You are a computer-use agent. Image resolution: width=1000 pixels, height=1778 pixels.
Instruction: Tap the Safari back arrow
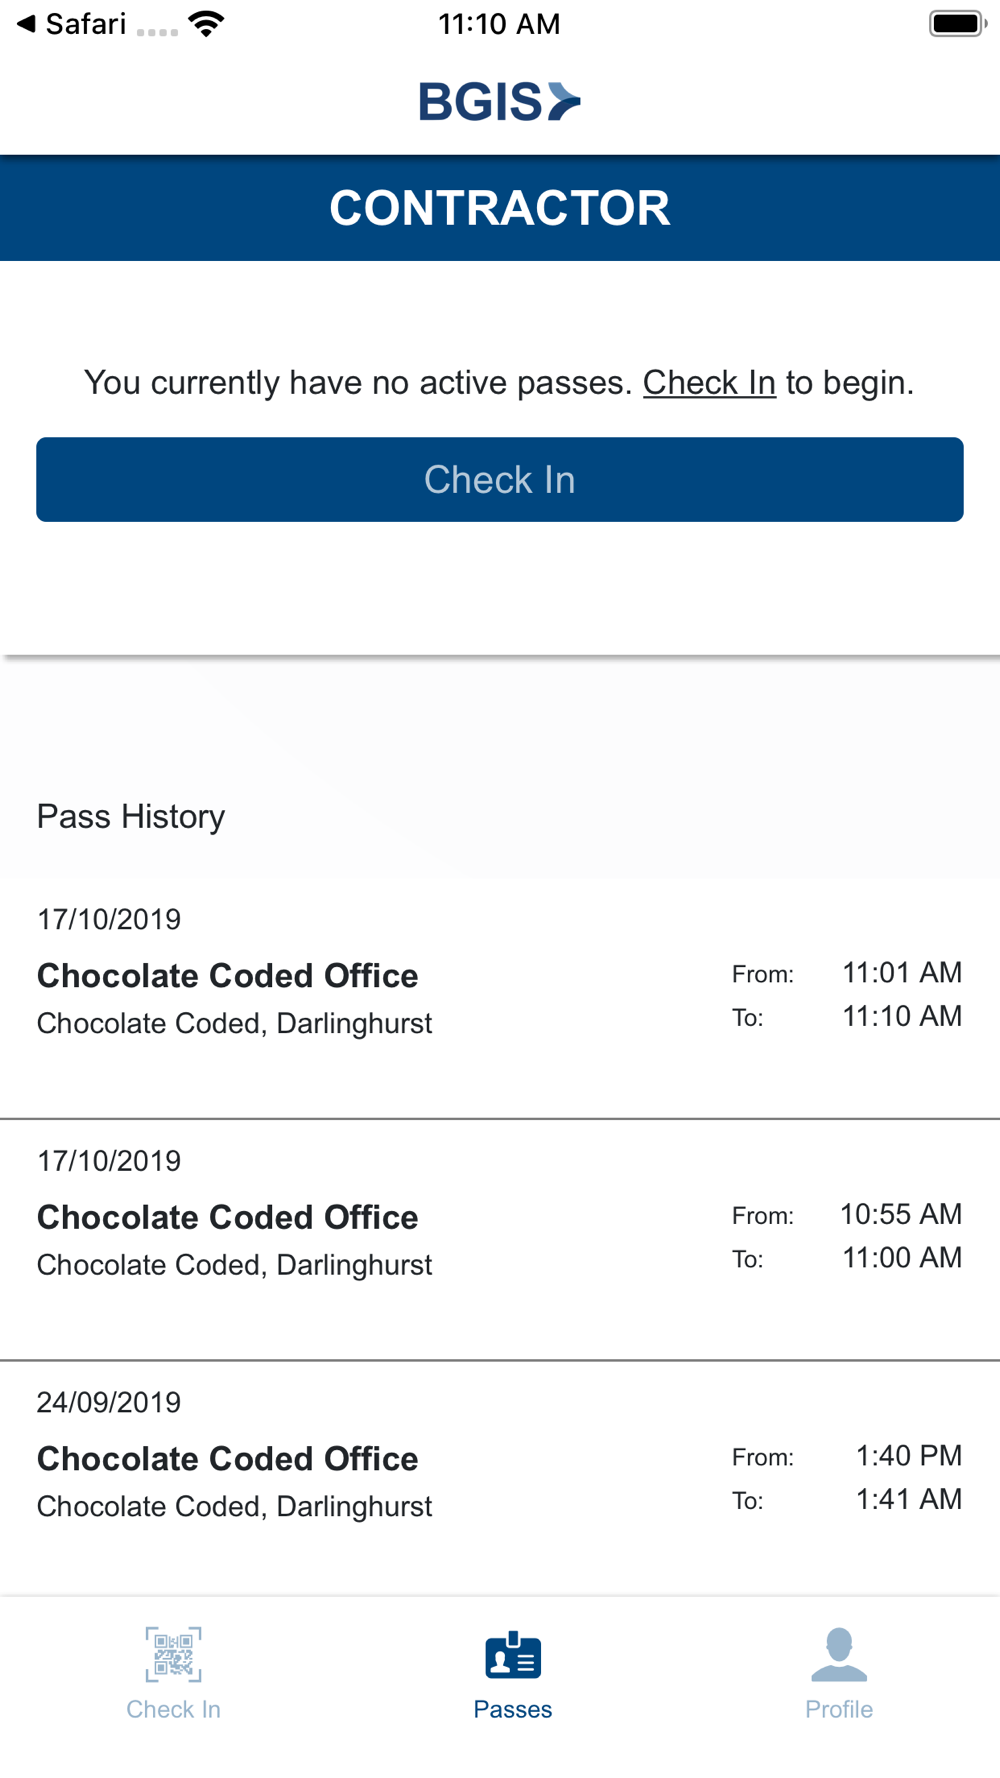(x=27, y=23)
